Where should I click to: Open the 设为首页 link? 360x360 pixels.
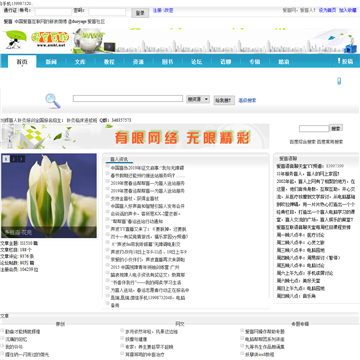coord(327,10)
